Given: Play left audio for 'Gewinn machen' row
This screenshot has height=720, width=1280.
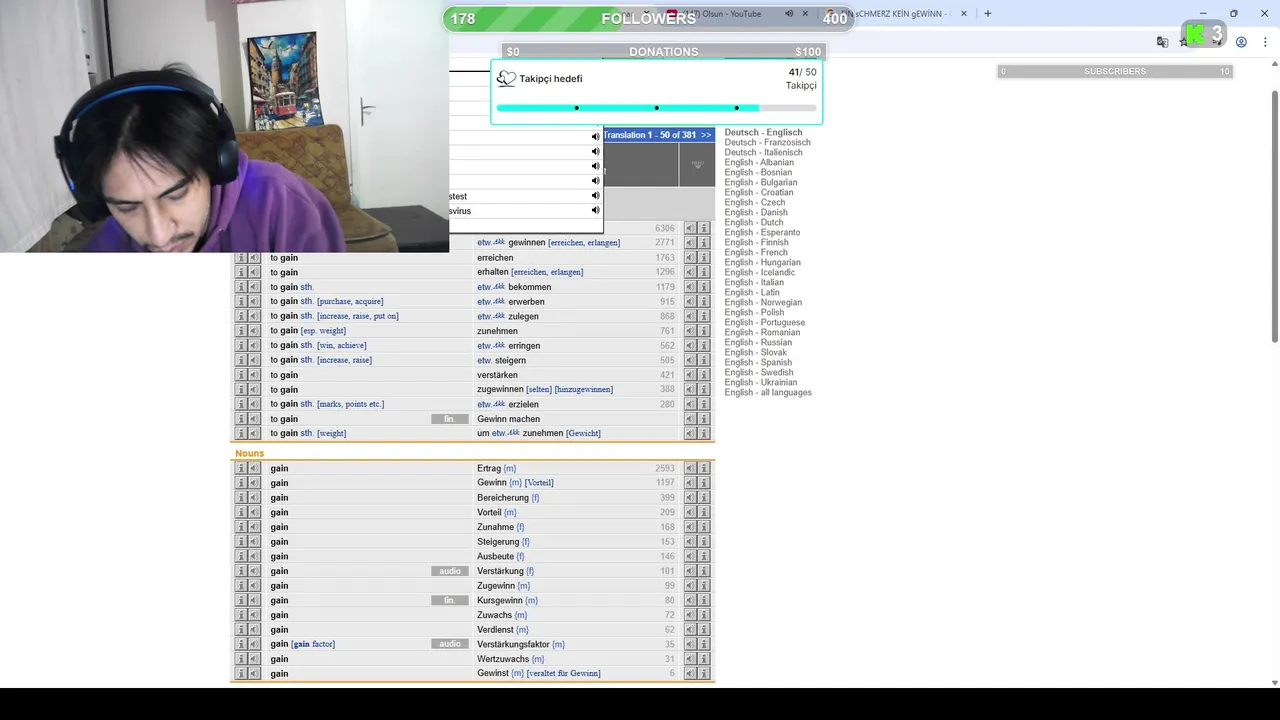Looking at the screenshot, I should click(x=254, y=419).
